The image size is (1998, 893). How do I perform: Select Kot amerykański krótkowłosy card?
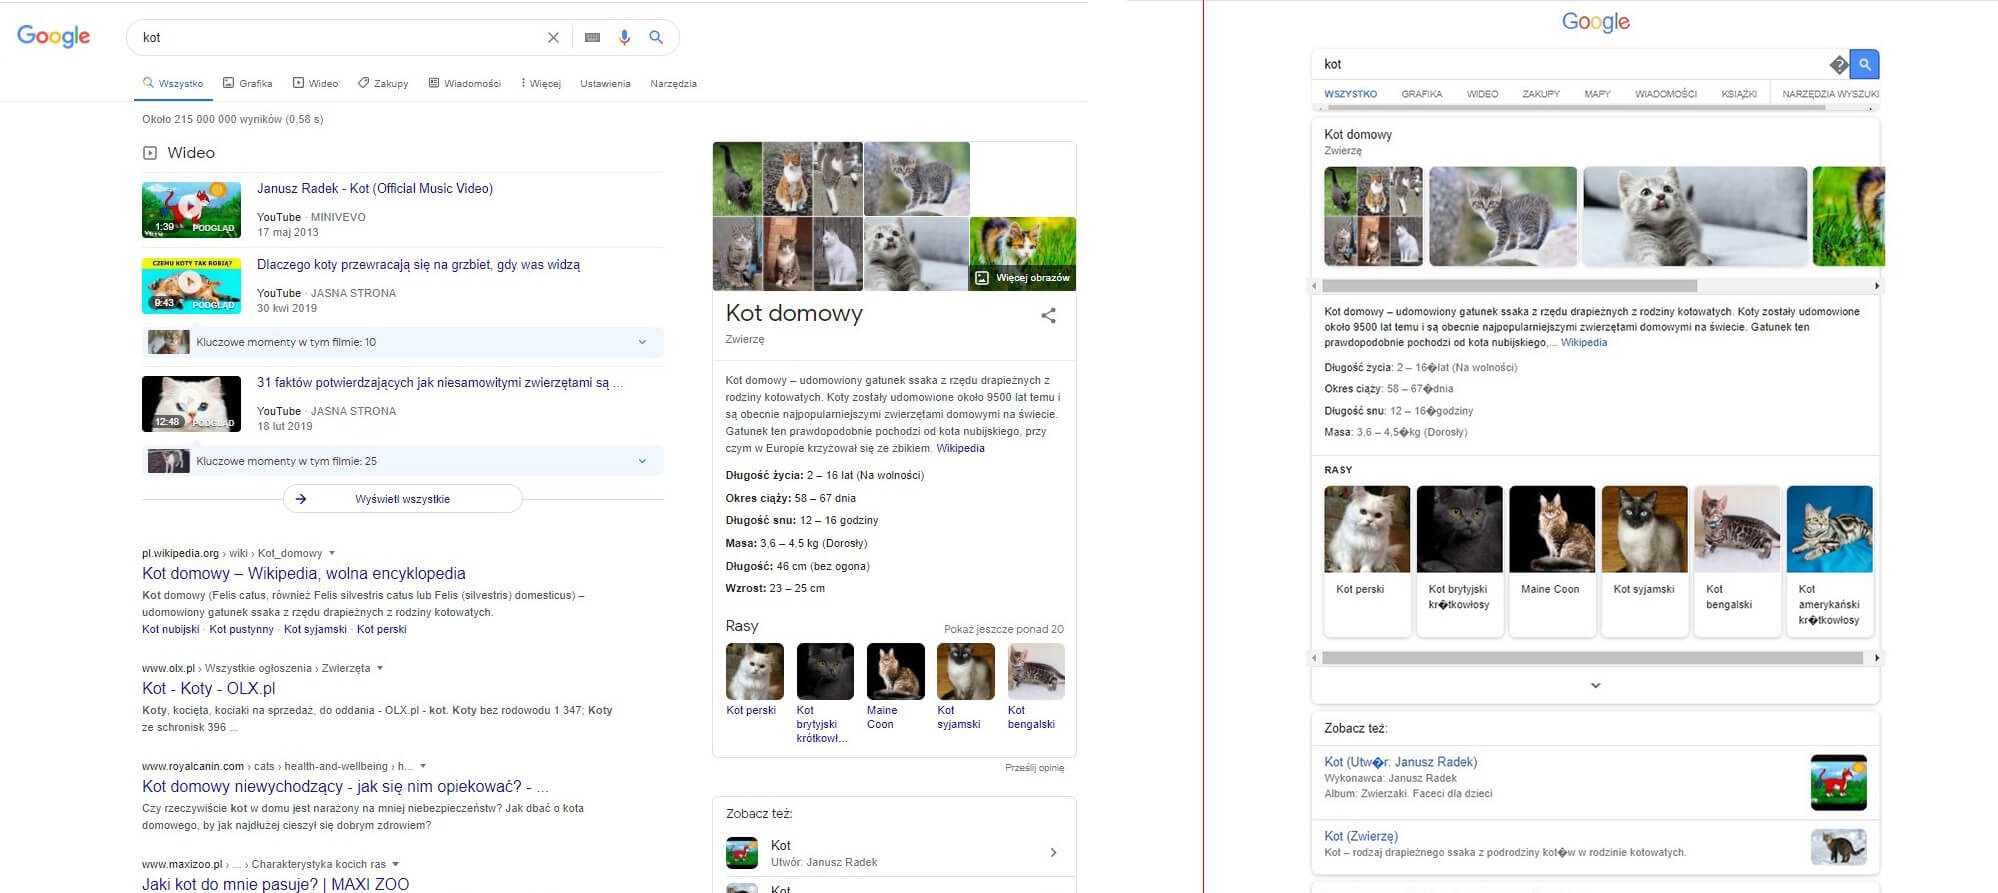(1829, 560)
